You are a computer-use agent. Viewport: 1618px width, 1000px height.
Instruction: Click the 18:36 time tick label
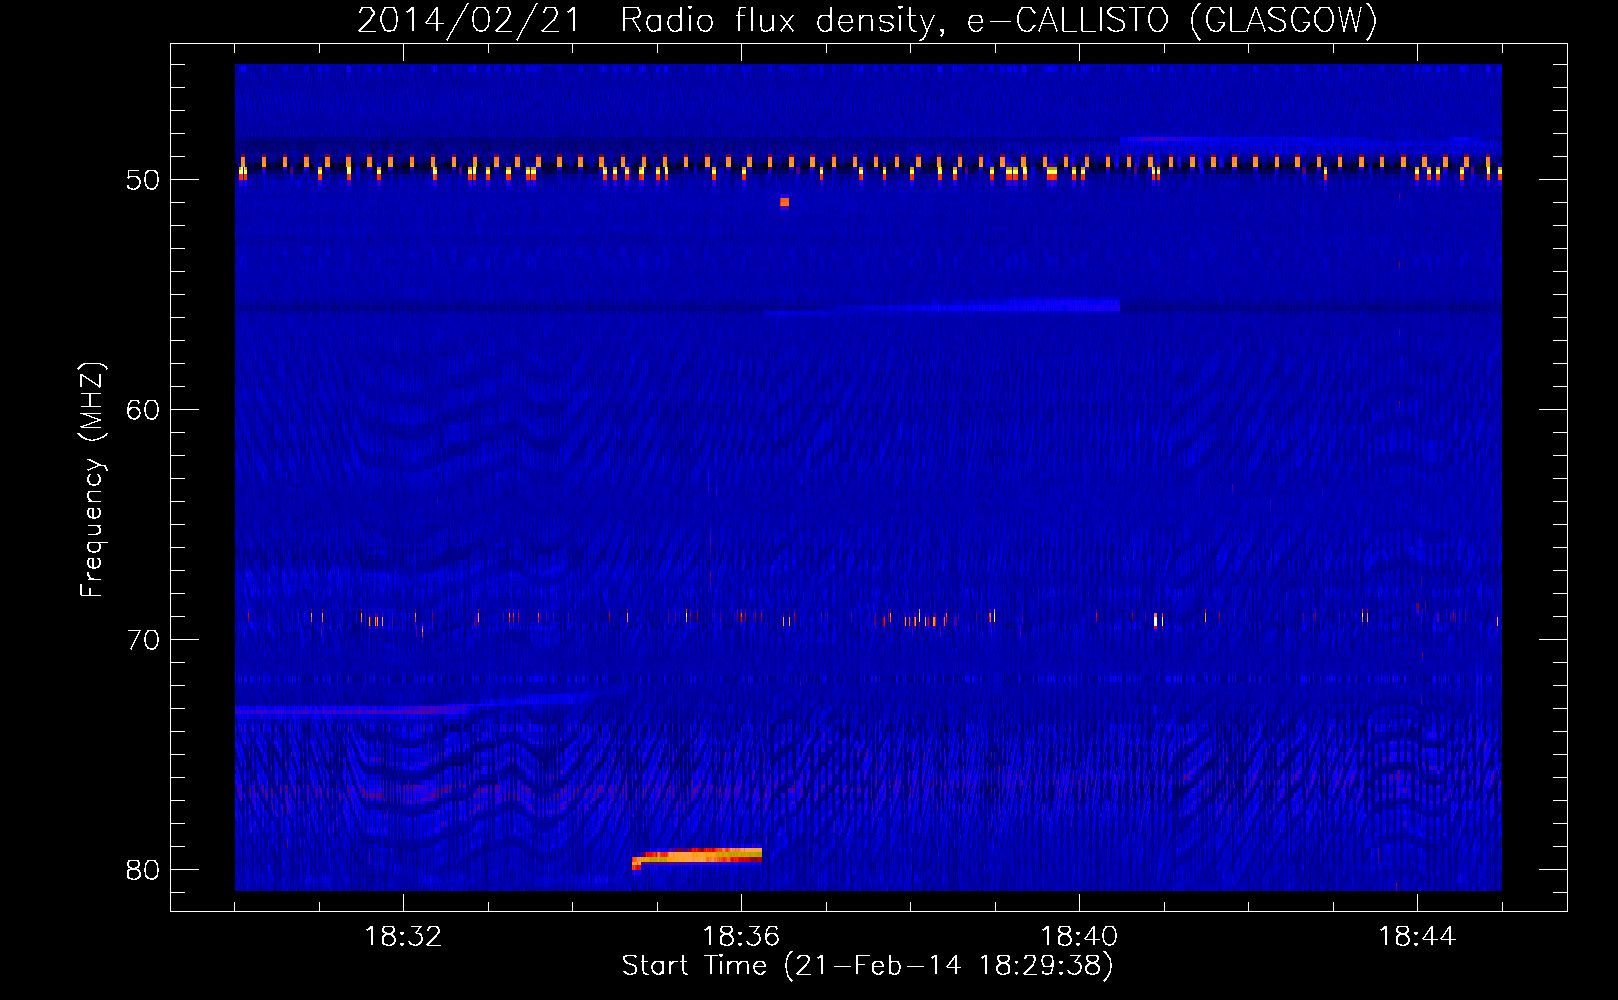click(741, 937)
